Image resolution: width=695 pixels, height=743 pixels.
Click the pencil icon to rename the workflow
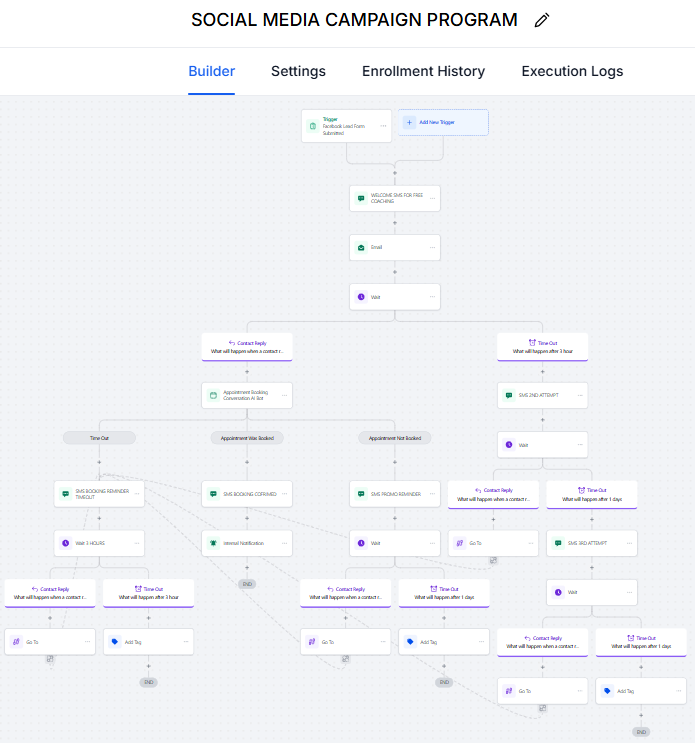pyautogui.click(x=542, y=20)
